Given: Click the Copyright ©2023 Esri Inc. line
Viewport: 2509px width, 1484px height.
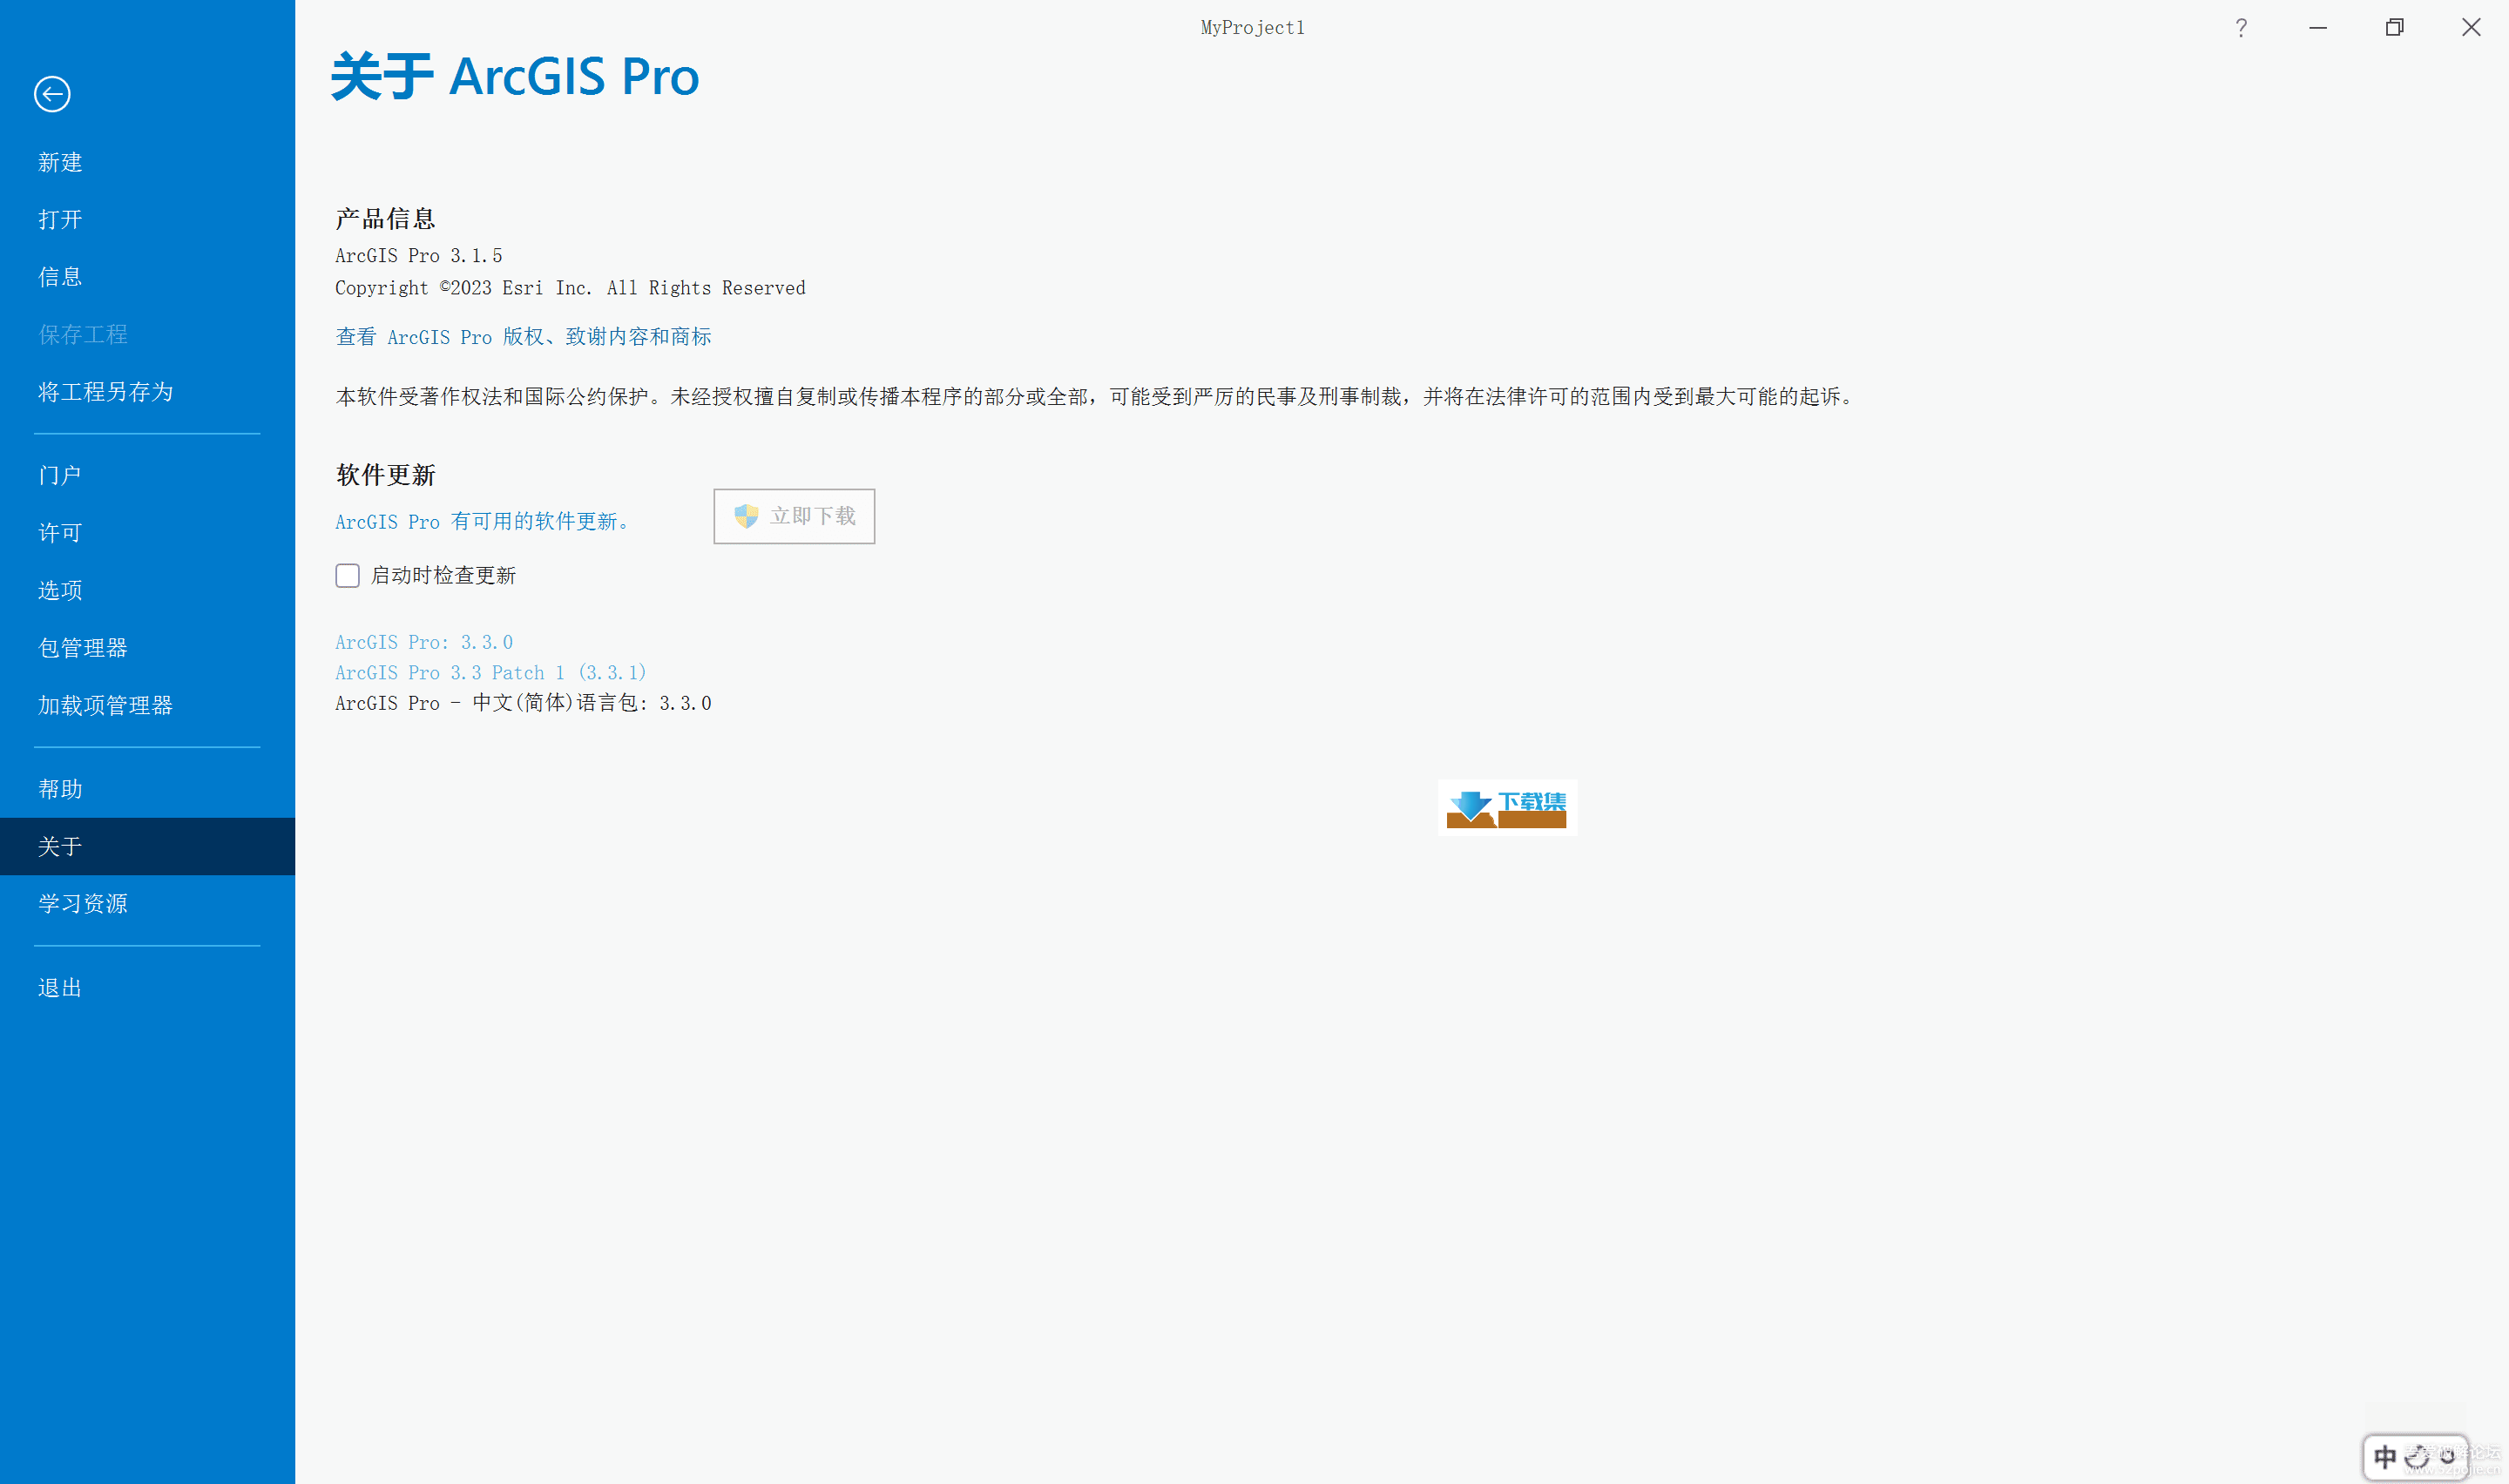Looking at the screenshot, I should click(x=570, y=288).
